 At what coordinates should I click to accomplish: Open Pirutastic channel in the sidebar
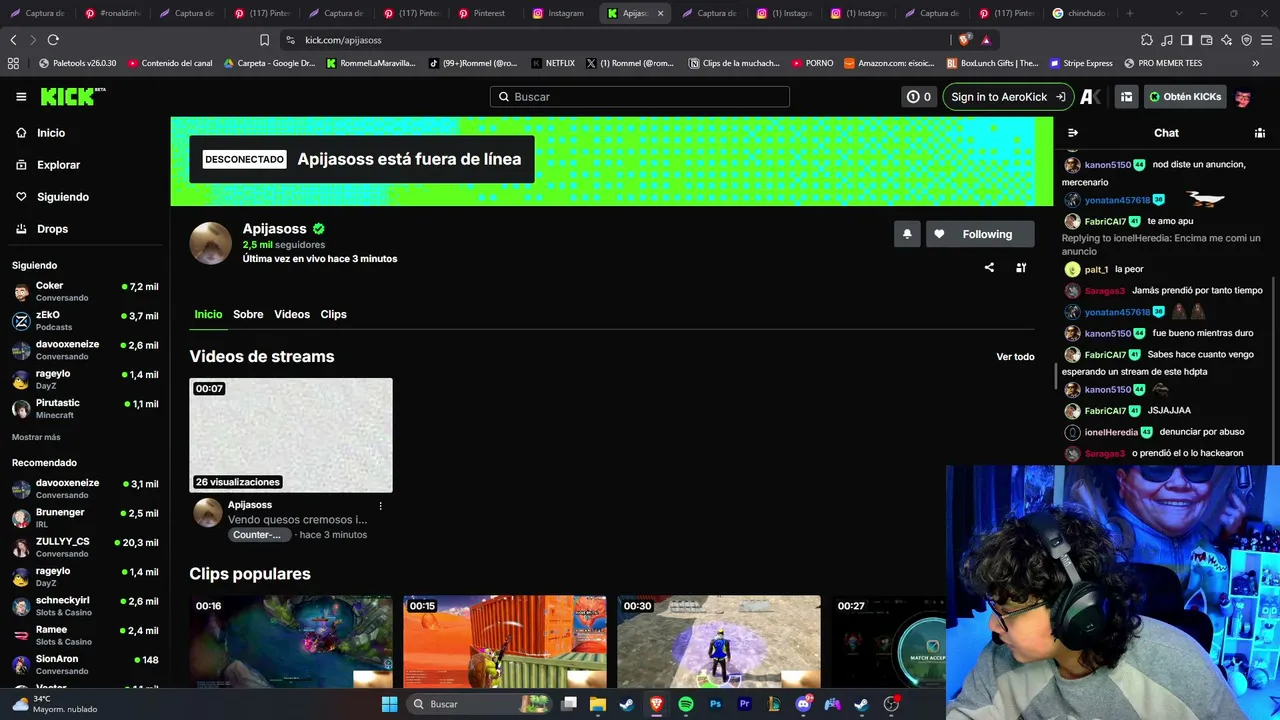tap(85, 408)
